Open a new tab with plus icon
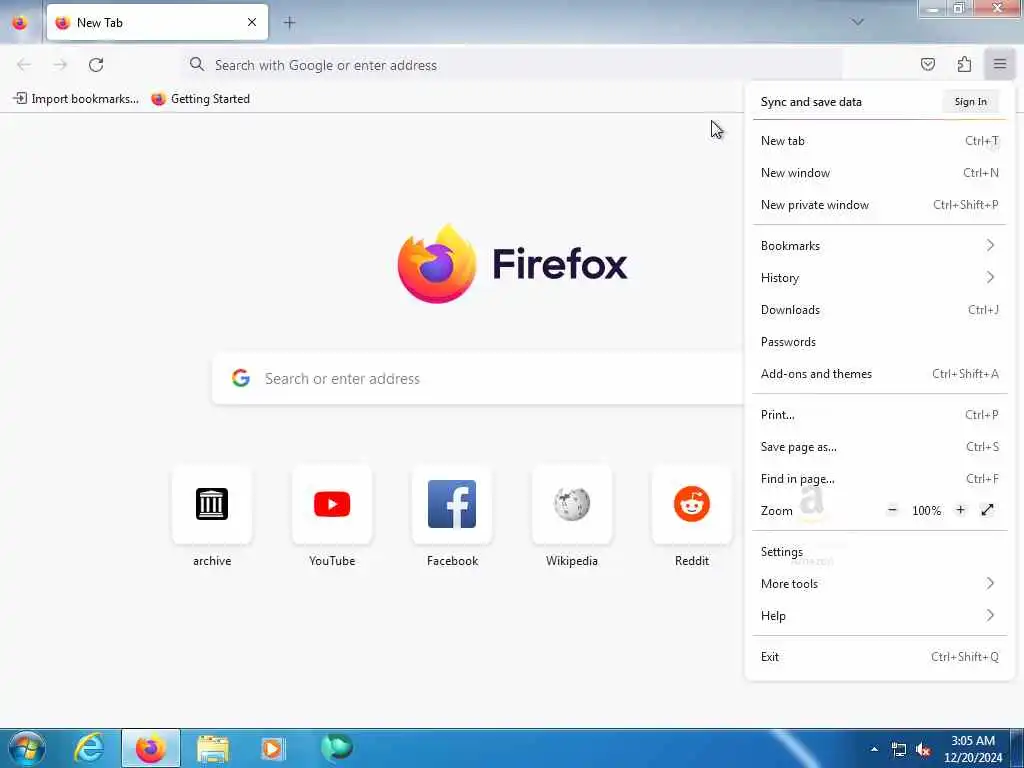The image size is (1024, 768). tap(289, 22)
